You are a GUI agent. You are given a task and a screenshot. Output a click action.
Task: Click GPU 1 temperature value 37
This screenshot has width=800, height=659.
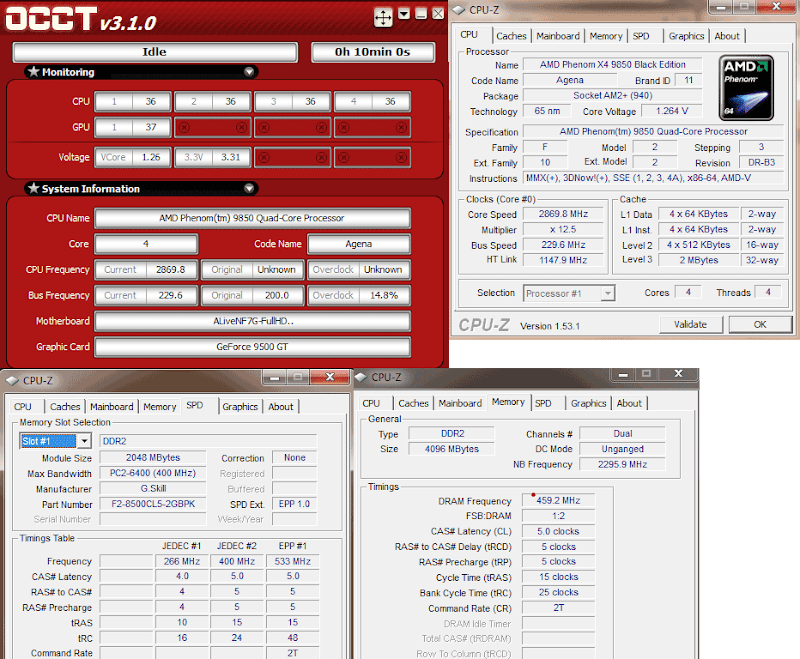[x=151, y=127]
